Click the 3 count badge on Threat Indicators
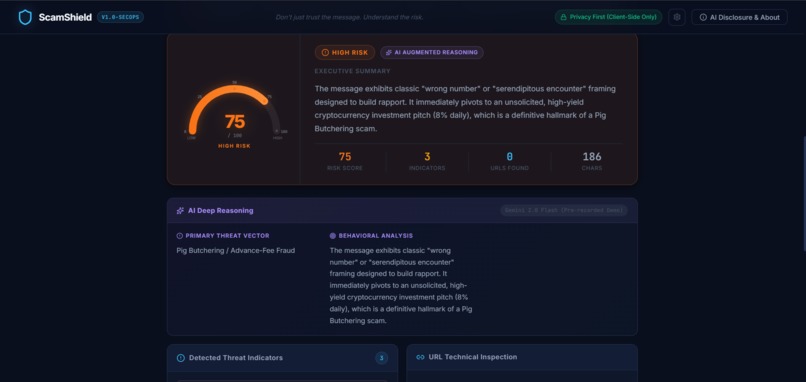 381,358
